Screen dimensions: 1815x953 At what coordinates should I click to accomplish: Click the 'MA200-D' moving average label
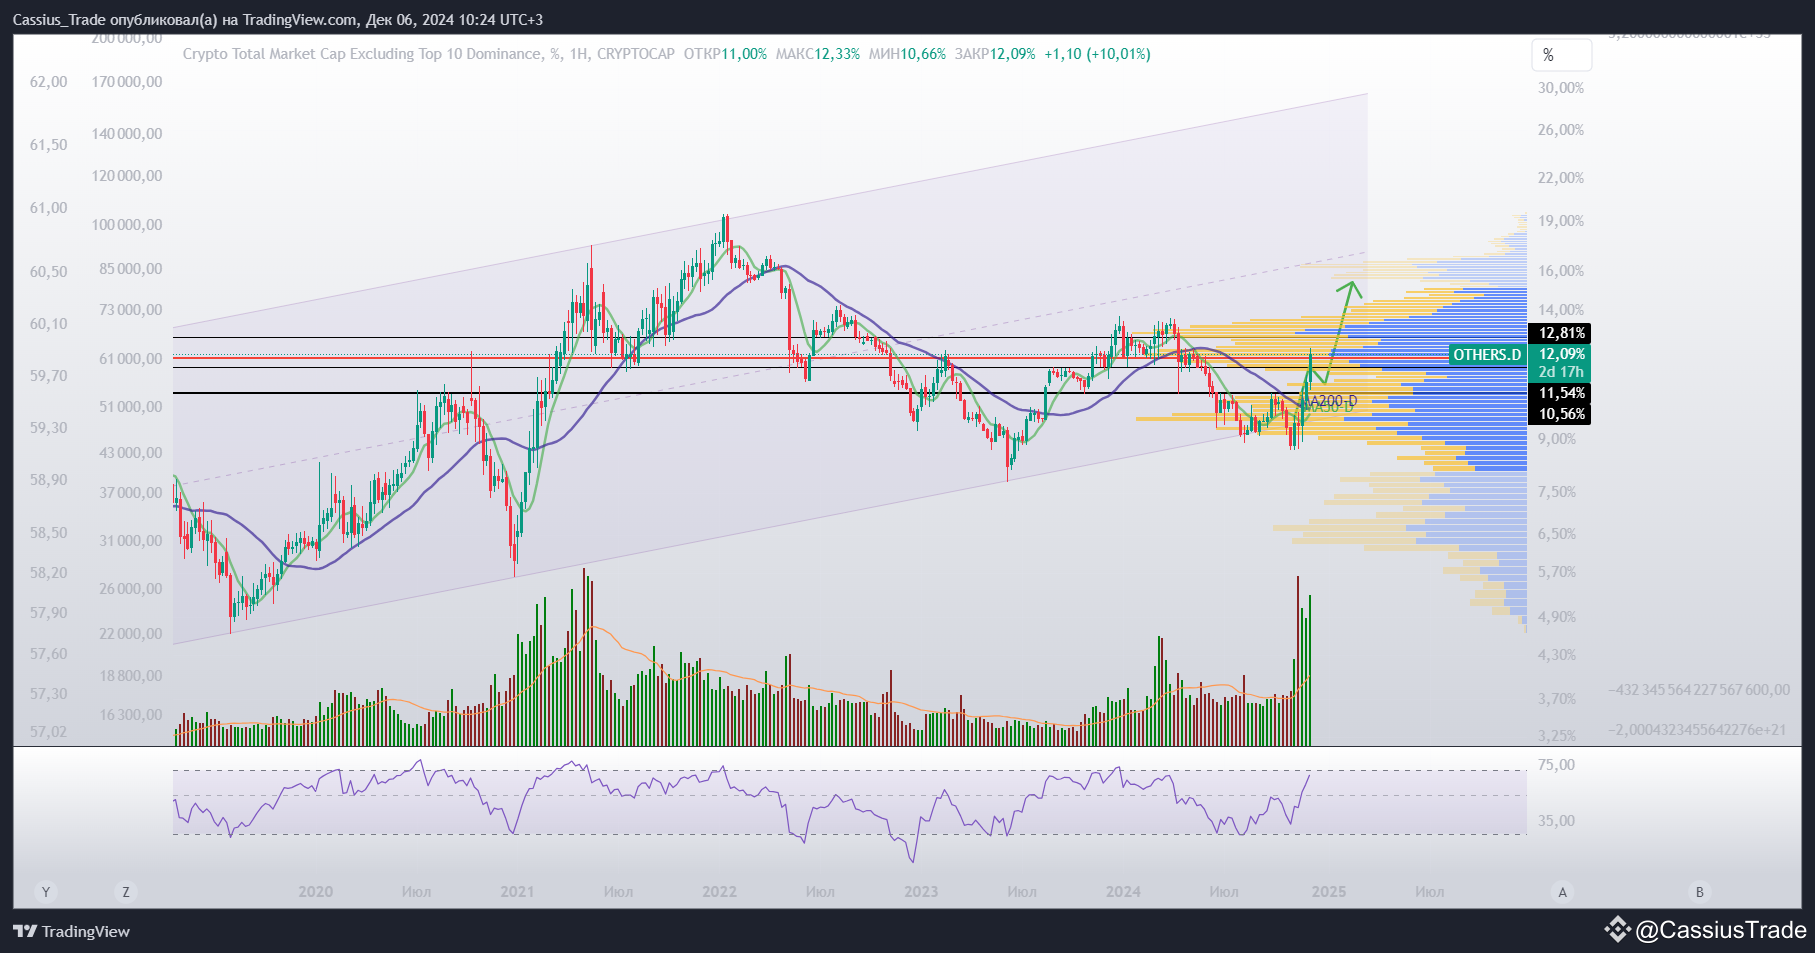coord(1331,401)
